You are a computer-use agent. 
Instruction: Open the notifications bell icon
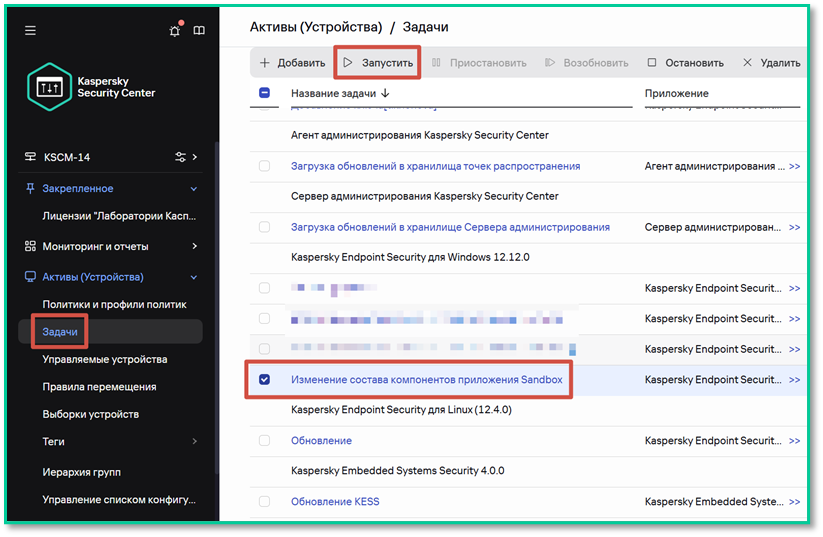(x=175, y=30)
